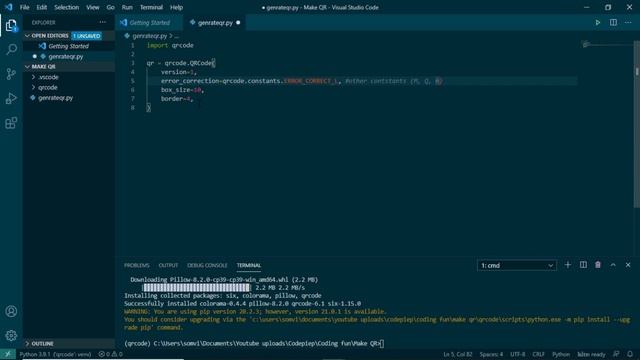Screen dimensions: 640x360
Task: Select the Terminal panel tab
Action: tap(249, 265)
